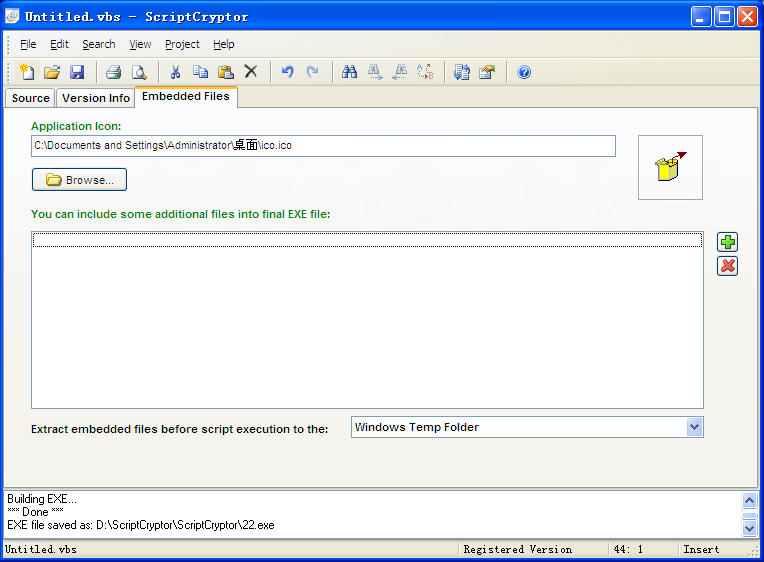Select the Embedded Files tab
Image resolution: width=764 pixels, height=562 pixels.
click(186, 97)
